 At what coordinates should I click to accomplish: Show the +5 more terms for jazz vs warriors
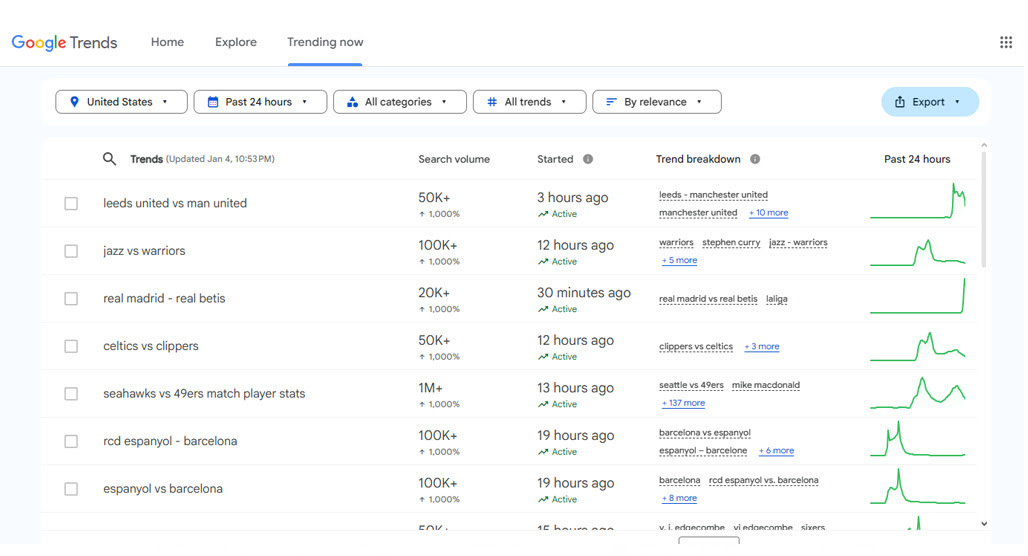(679, 260)
